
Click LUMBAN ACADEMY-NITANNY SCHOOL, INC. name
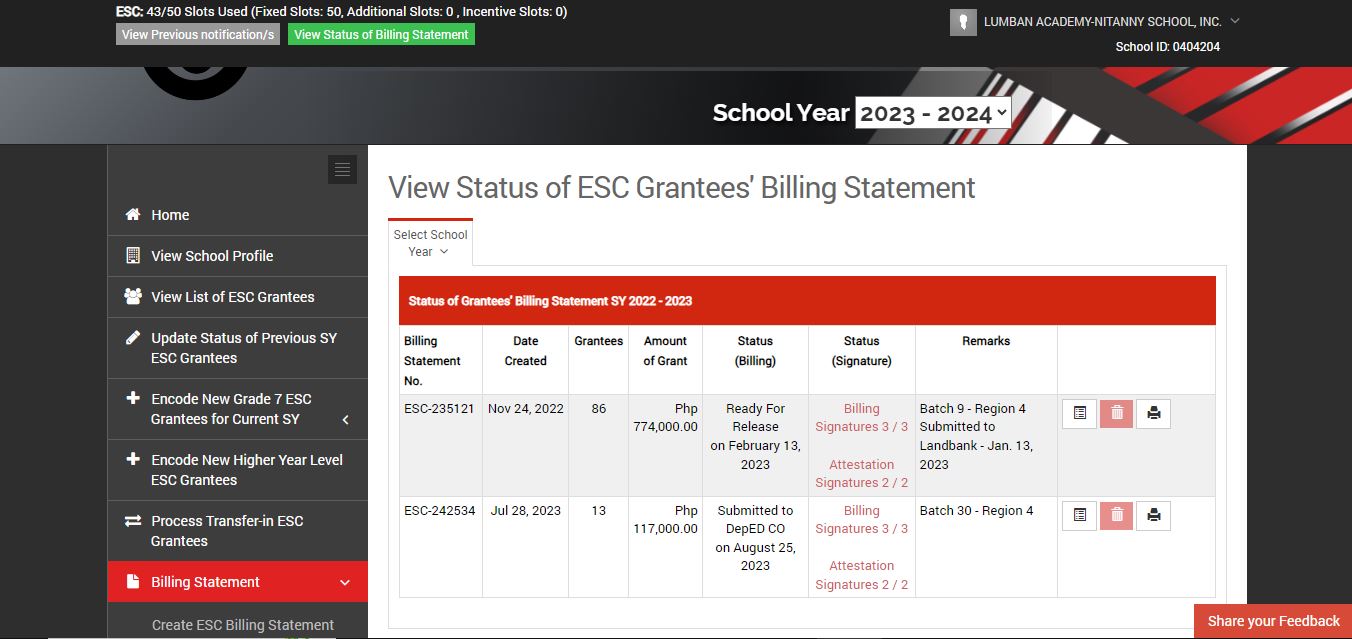click(x=1103, y=22)
